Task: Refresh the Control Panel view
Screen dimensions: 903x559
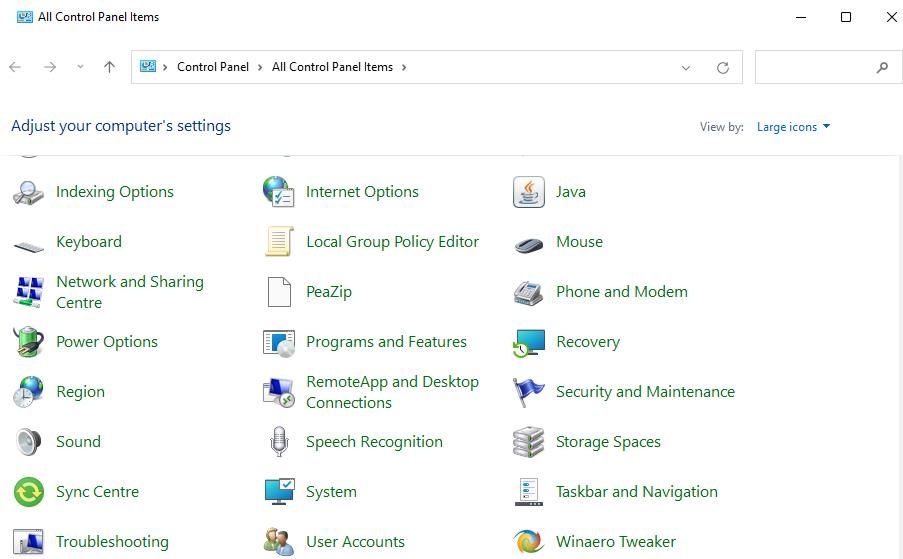Action: click(x=723, y=68)
